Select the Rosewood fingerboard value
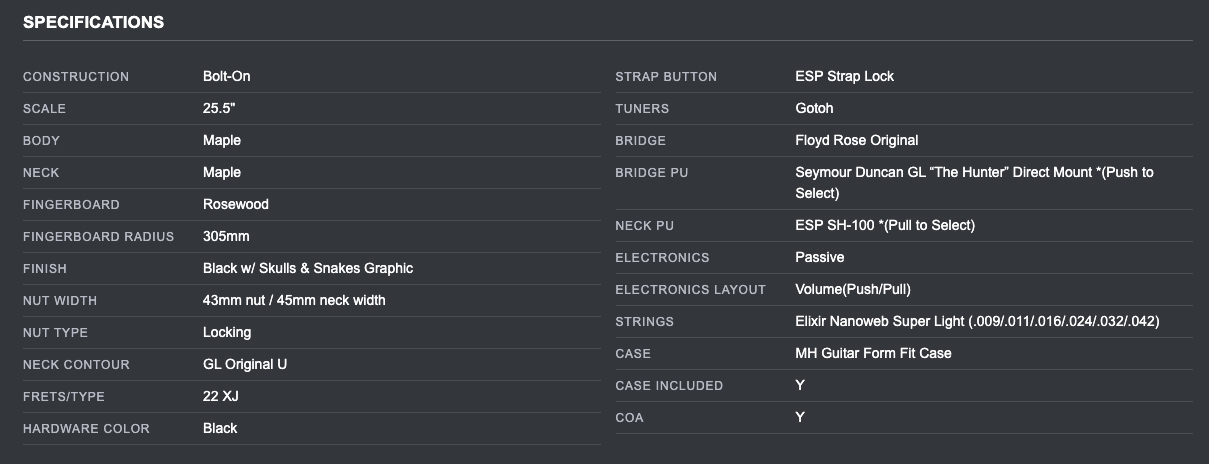 click(x=236, y=204)
